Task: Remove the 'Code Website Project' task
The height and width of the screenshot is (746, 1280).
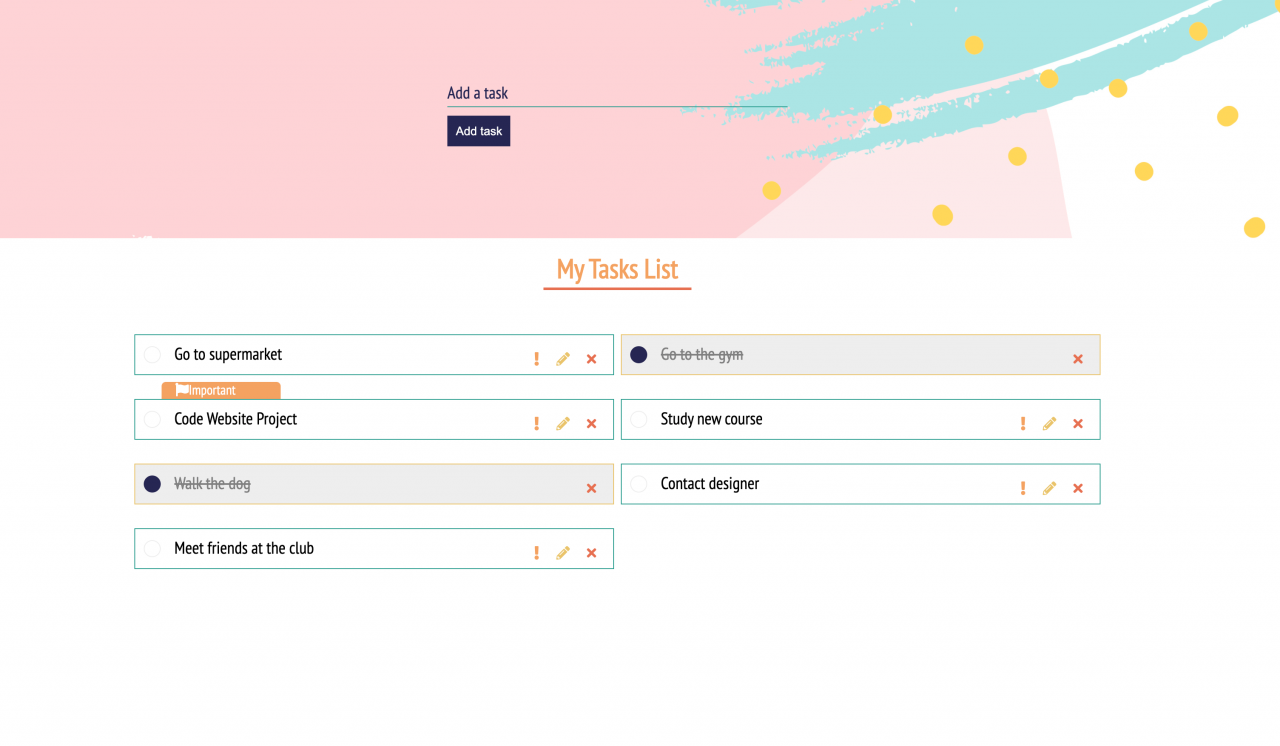Action: tap(591, 424)
